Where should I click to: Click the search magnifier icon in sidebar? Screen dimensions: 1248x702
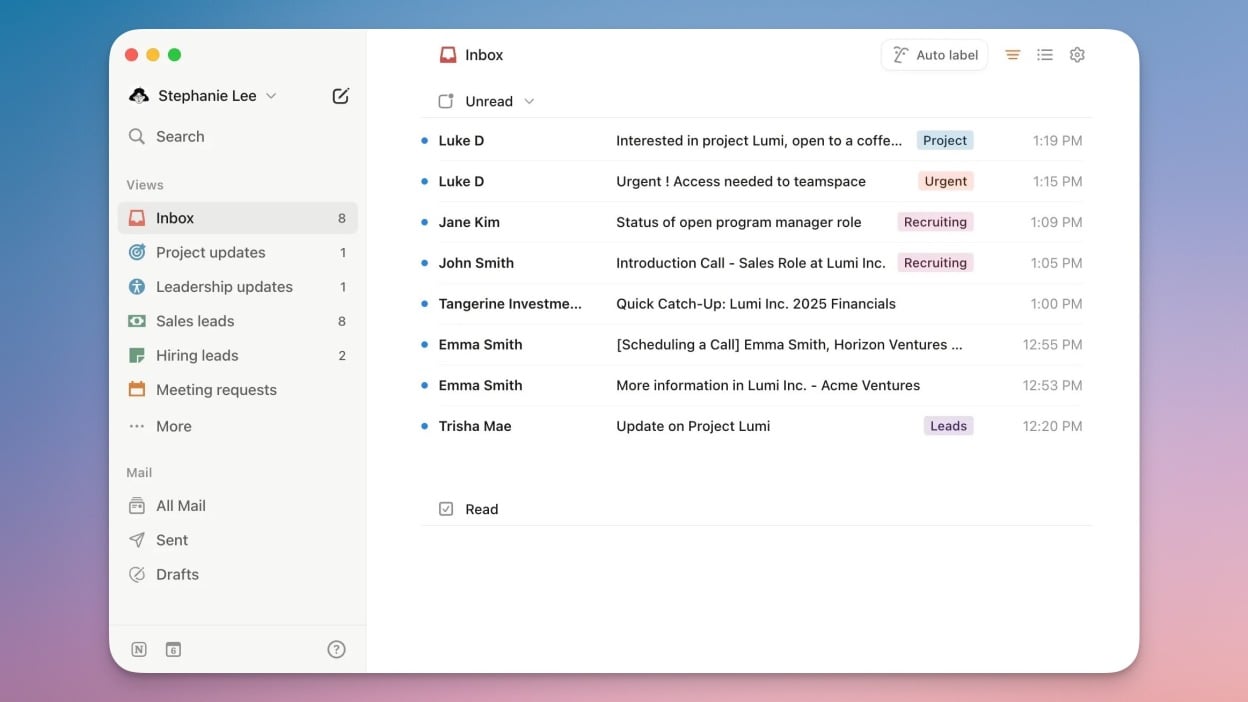tap(137, 137)
